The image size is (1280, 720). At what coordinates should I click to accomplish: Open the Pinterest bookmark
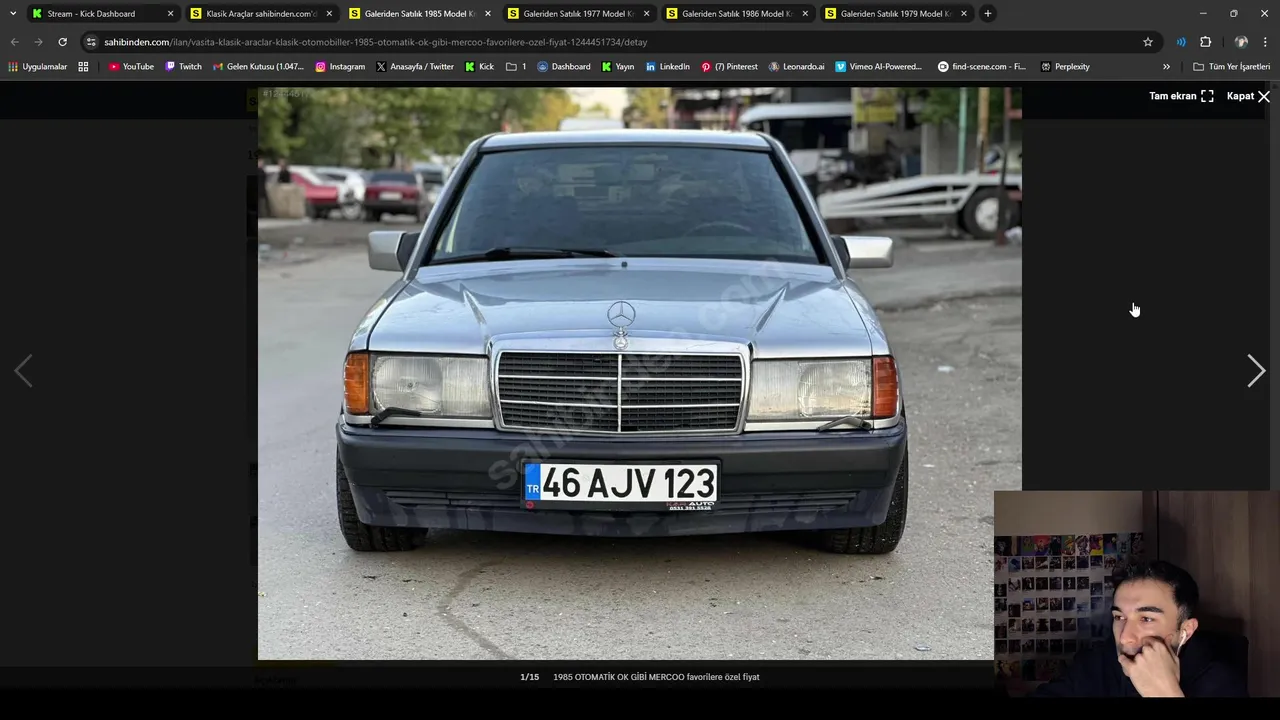point(729,67)
